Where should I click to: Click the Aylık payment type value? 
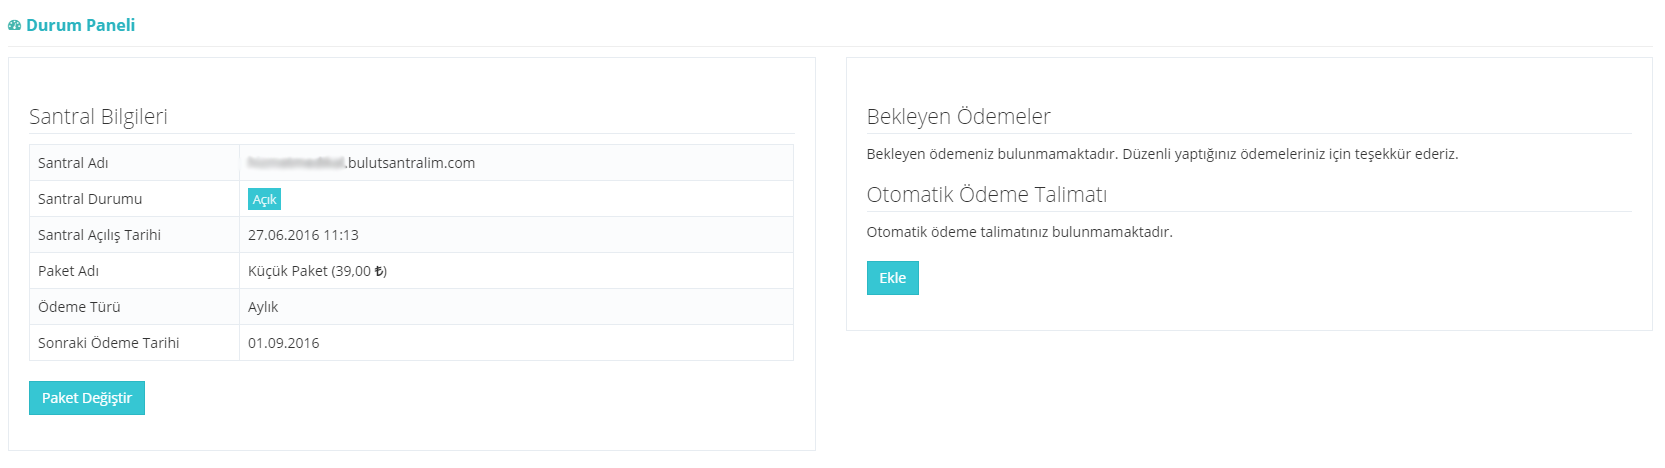263,307
